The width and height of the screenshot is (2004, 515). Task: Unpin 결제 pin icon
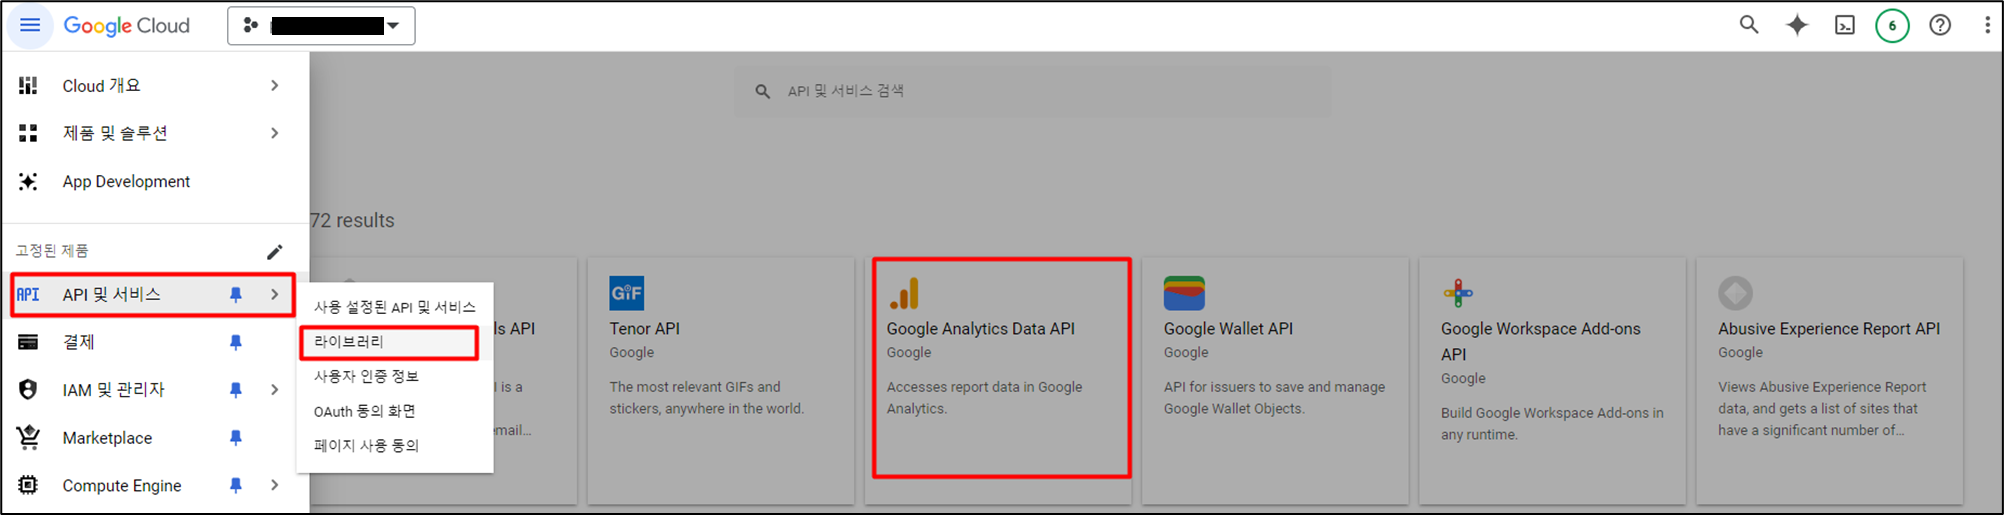click(x=236, y=342)
